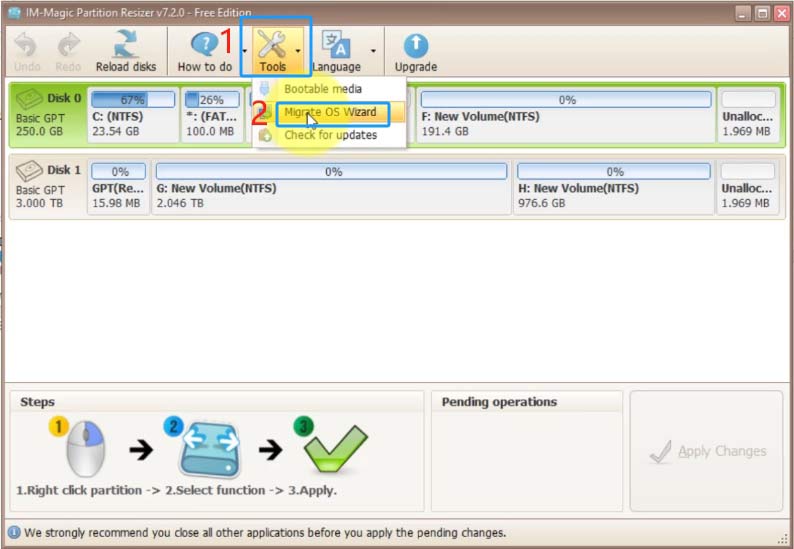This screenshot has height=549, width=794.
Task: Select Disk 0 Unallocated 1.969 MB space
Action: pos(747,114)
